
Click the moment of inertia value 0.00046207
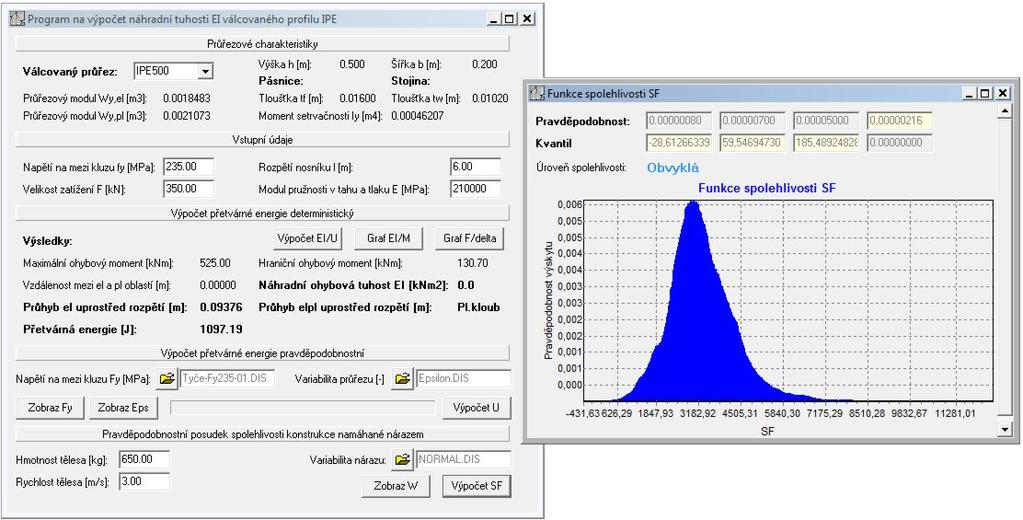(x=418, y=115)
